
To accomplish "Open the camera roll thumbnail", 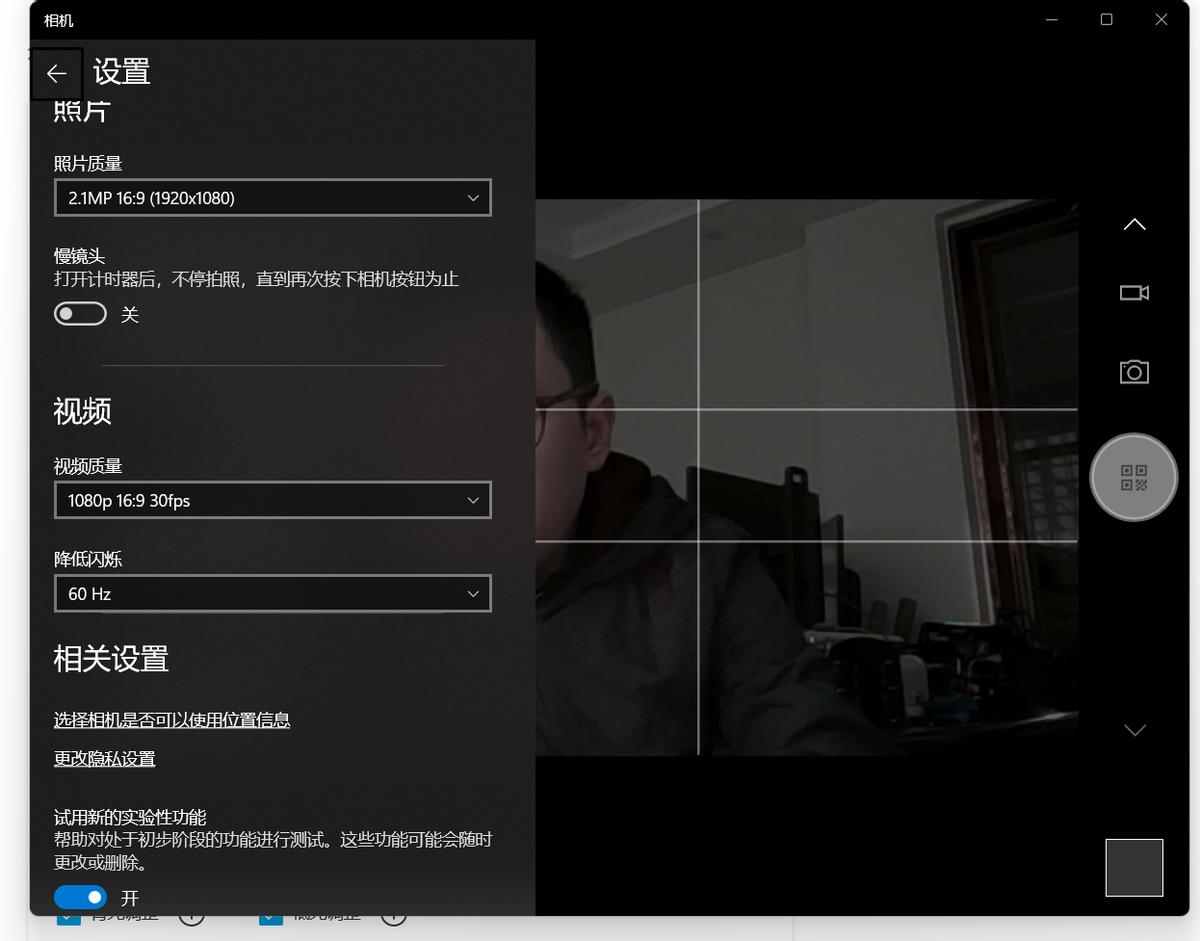I will click(x=1134, y=868).
